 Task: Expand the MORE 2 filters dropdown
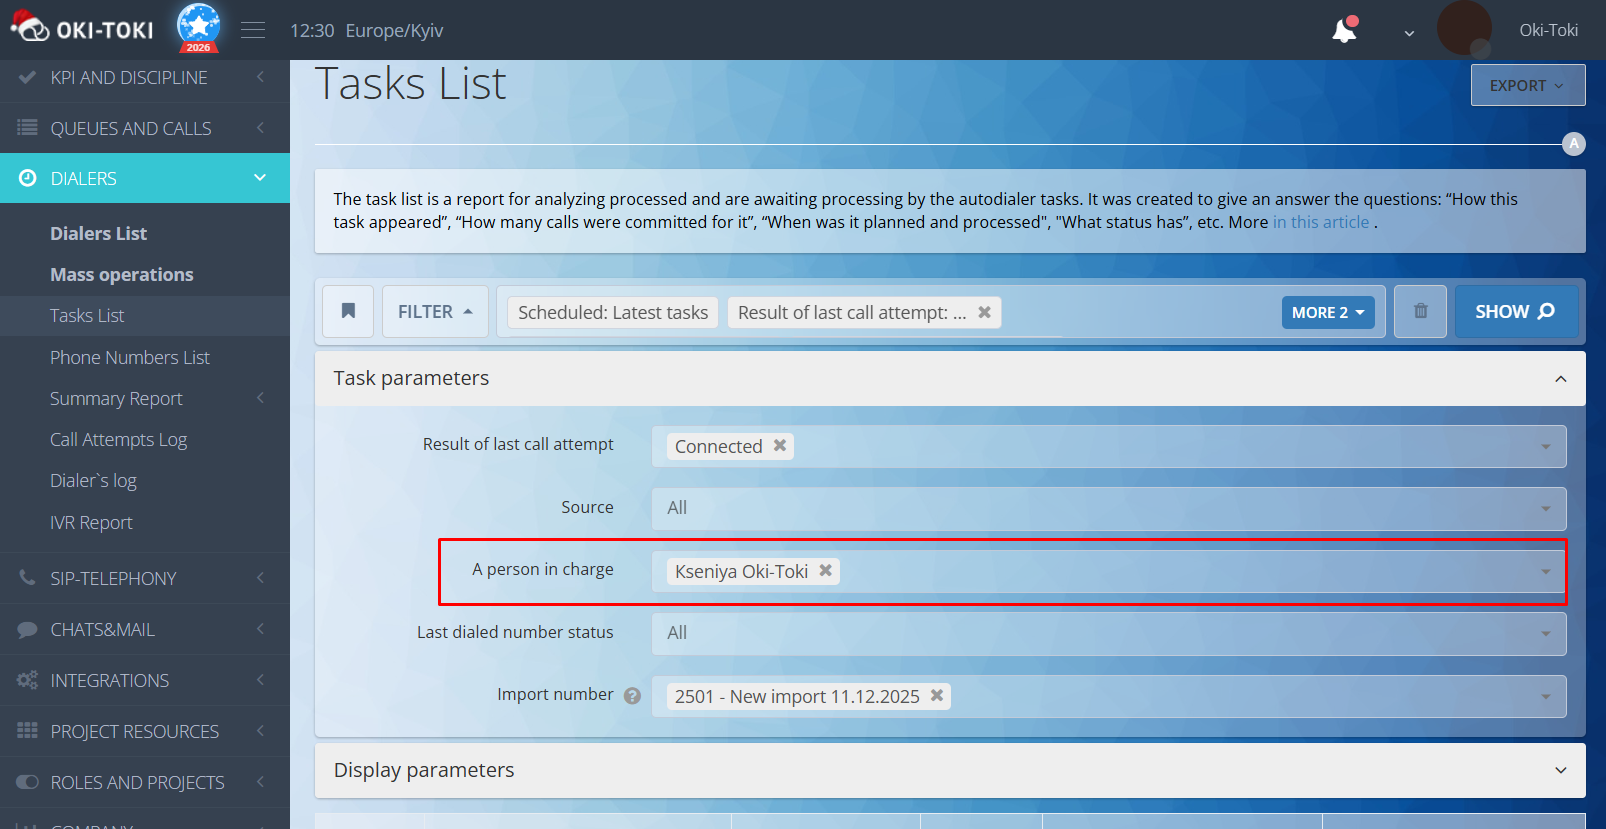(x=1327, y=312)
